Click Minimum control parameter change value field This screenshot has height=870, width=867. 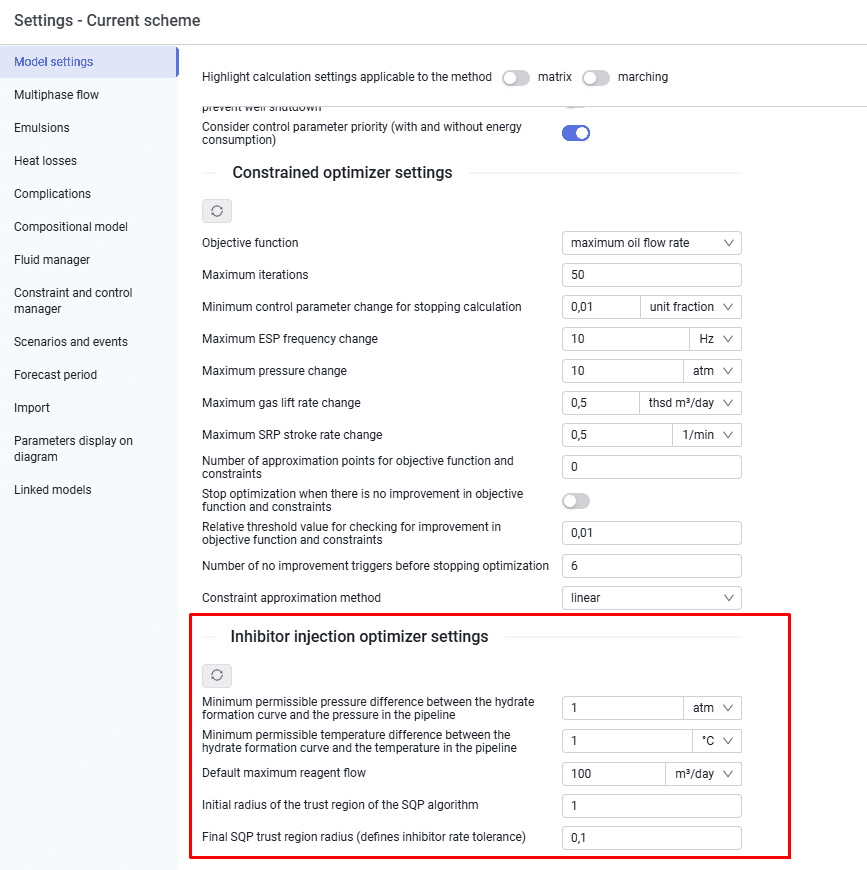(x=601, y=307)
